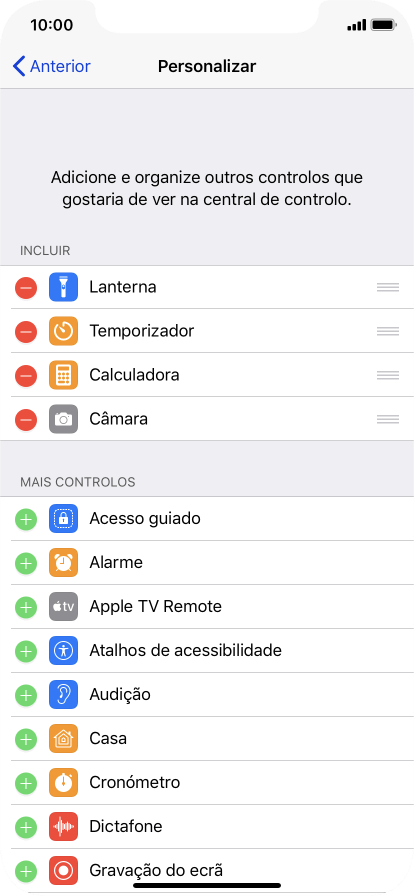Remove Câmara with red minus button

click(26, 419)
